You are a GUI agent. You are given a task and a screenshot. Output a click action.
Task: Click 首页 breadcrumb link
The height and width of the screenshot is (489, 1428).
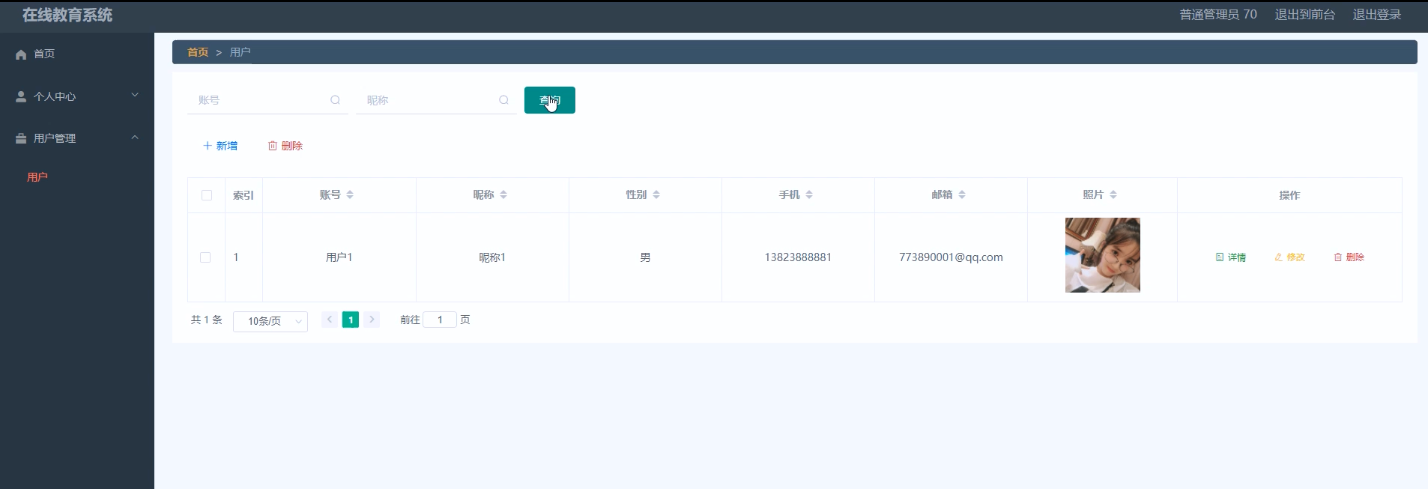point(198,52)
